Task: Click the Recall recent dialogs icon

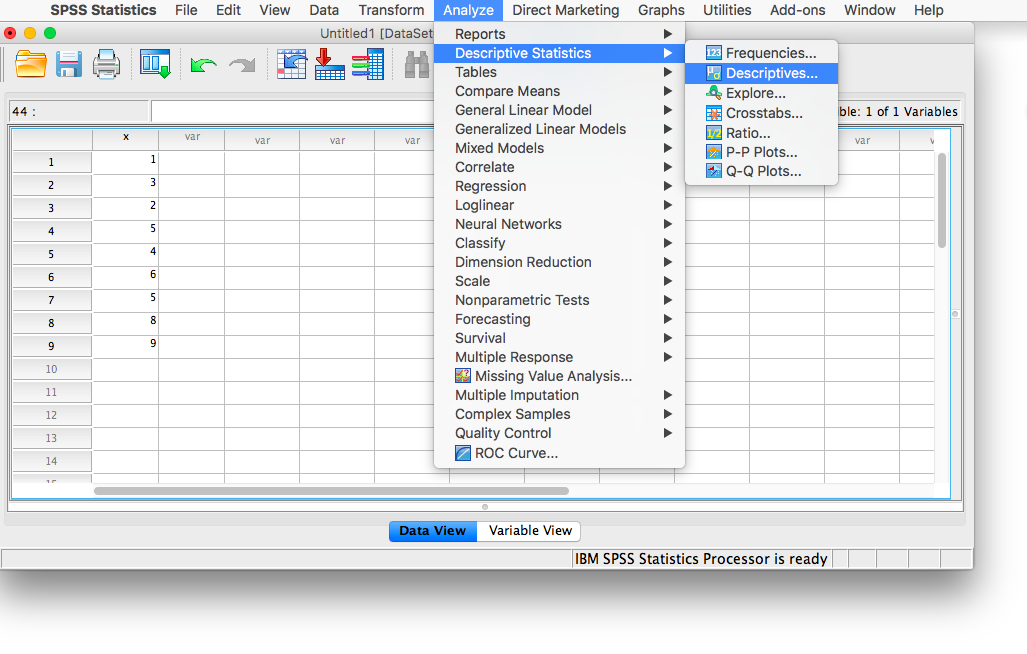Action: click(155, 65)
